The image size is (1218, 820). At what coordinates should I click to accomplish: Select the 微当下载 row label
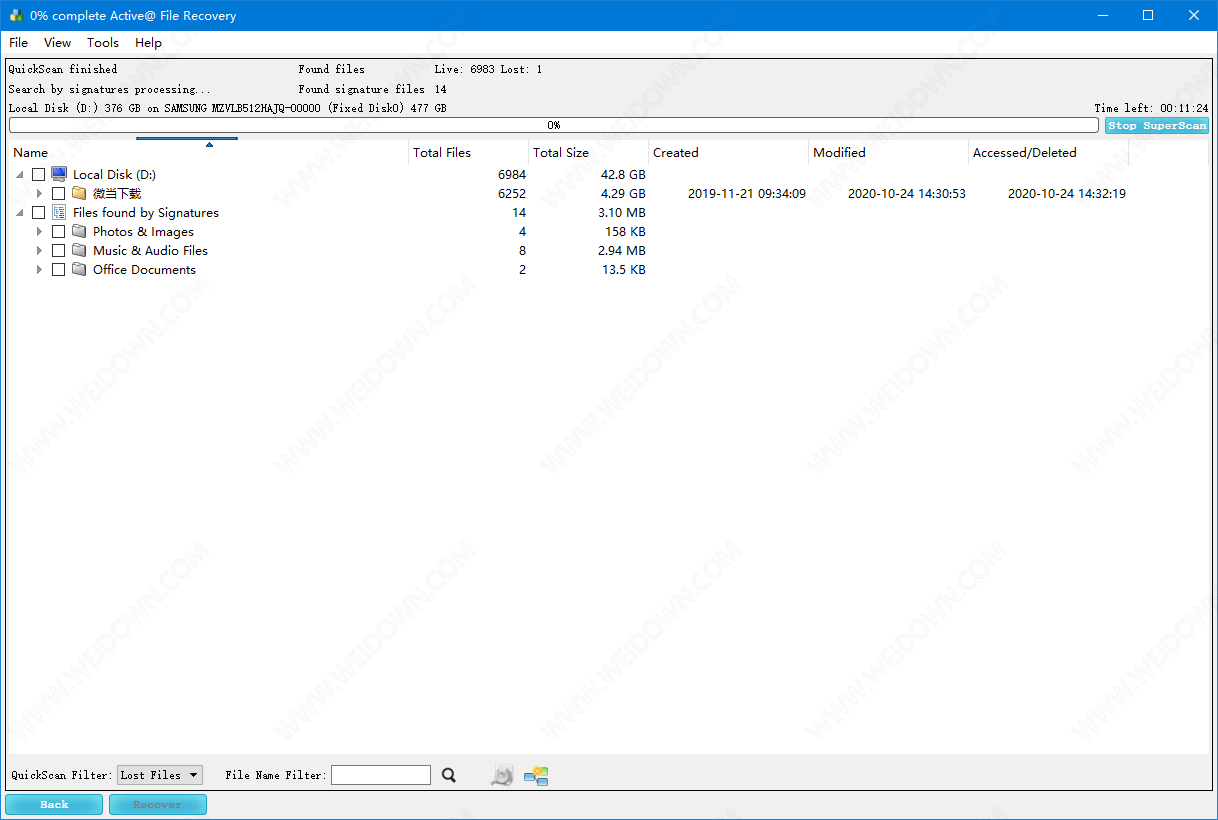(x=117, y=194)
